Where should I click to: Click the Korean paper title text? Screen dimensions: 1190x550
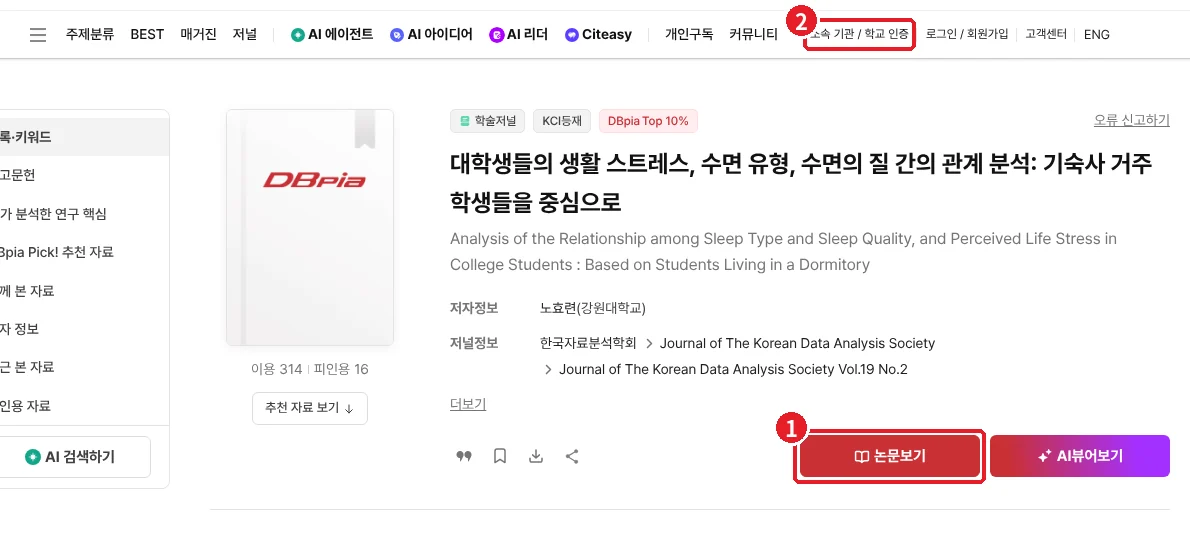pyautogui.click(x=801, y=182)
